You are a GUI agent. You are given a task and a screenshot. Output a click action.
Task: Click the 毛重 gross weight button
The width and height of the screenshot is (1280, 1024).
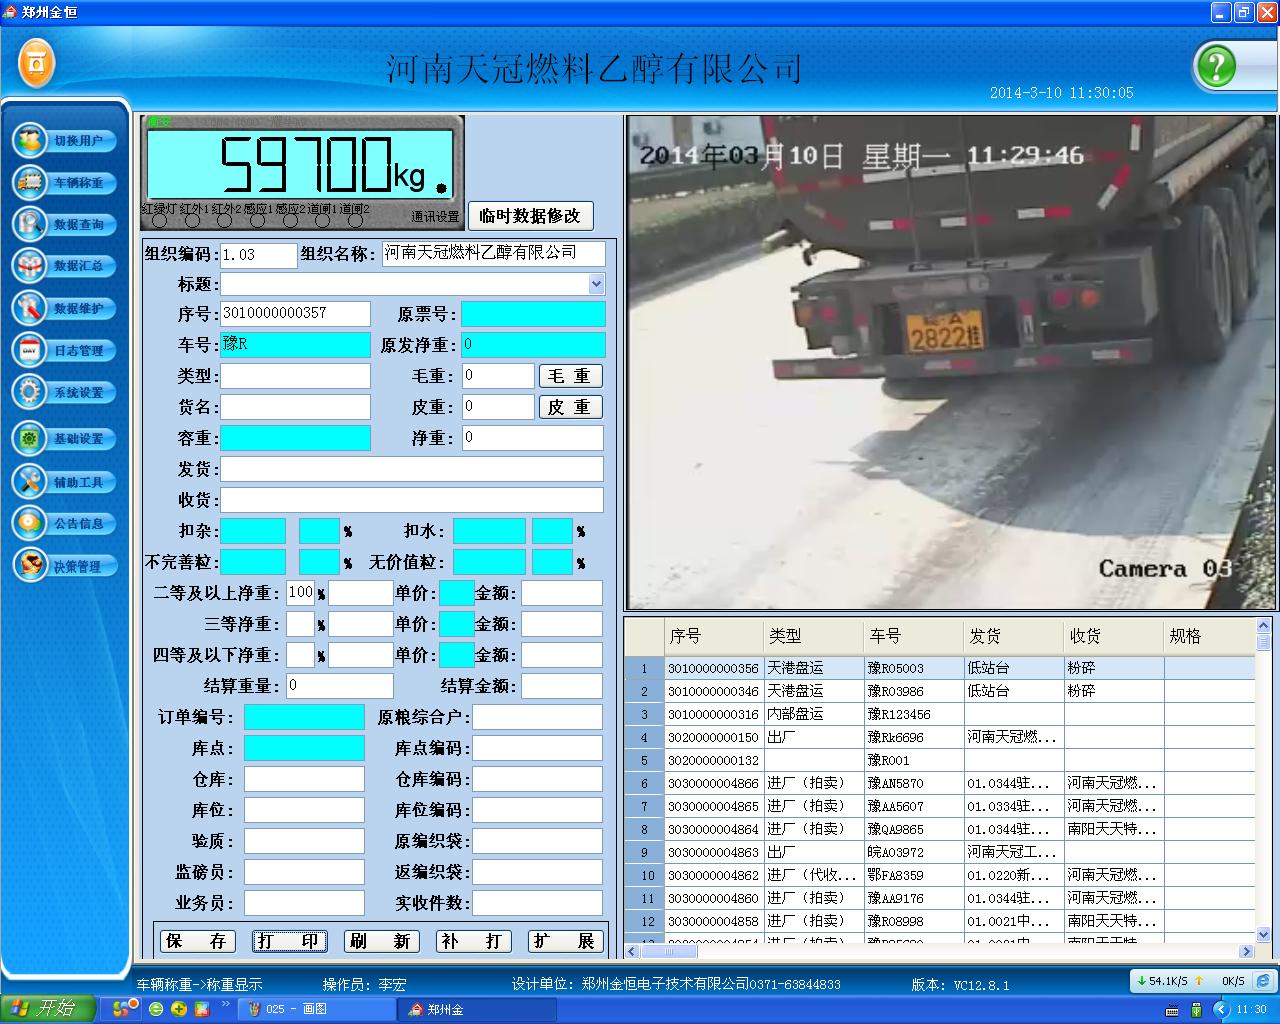coord(570,376)
